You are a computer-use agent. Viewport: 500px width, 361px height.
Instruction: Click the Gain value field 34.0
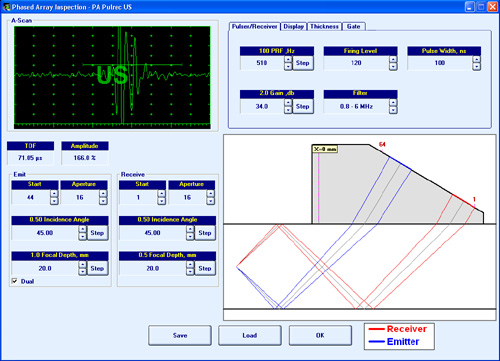(262, 106)
